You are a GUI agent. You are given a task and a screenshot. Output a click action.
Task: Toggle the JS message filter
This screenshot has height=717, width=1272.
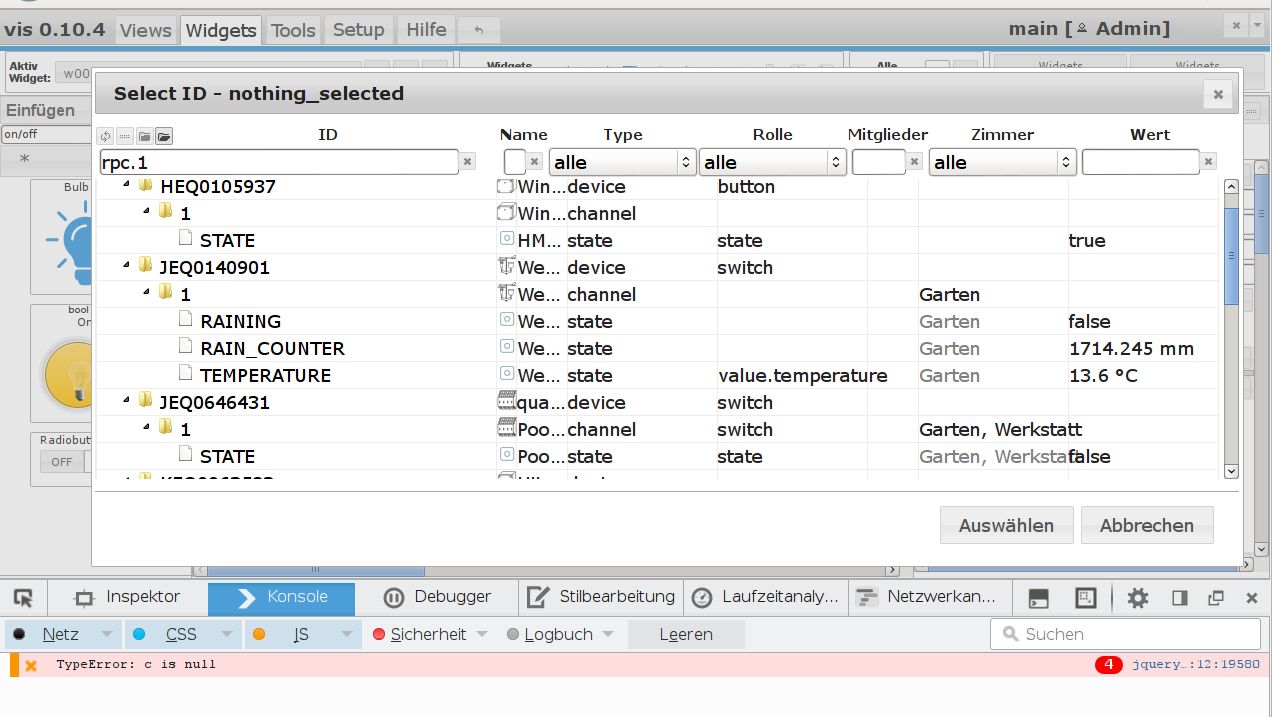[301, 634]
